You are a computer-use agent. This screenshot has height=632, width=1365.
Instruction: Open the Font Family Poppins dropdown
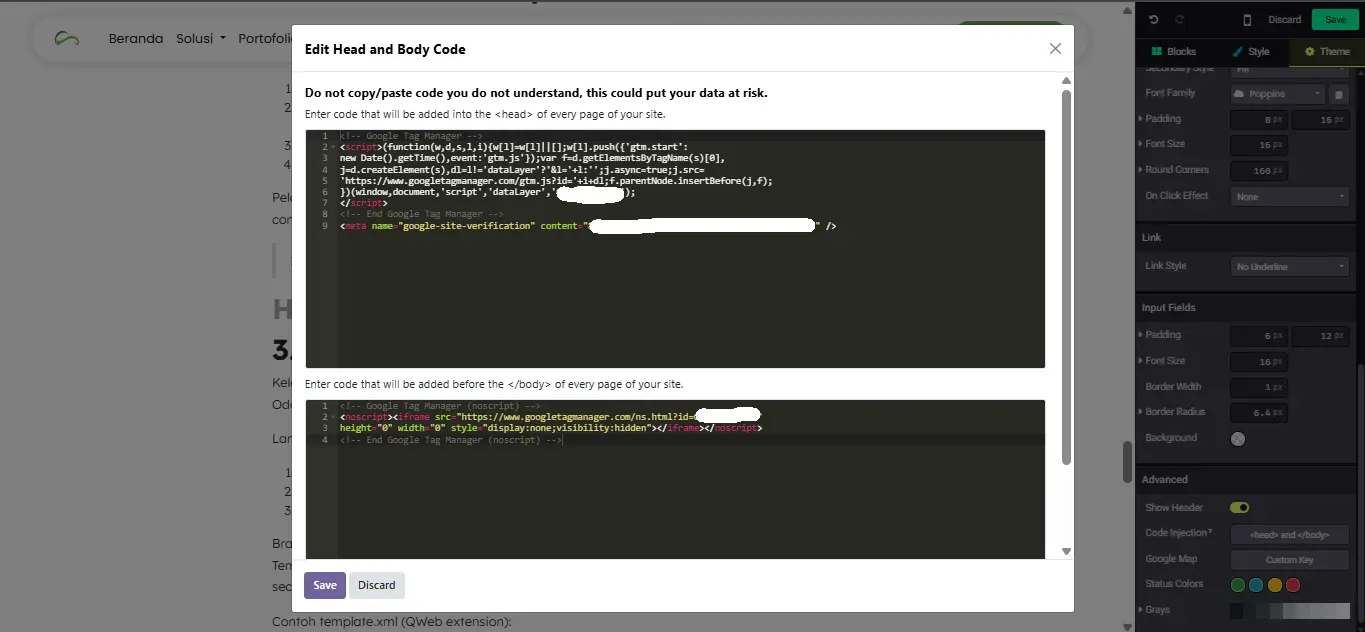(x=1276, y=94)
